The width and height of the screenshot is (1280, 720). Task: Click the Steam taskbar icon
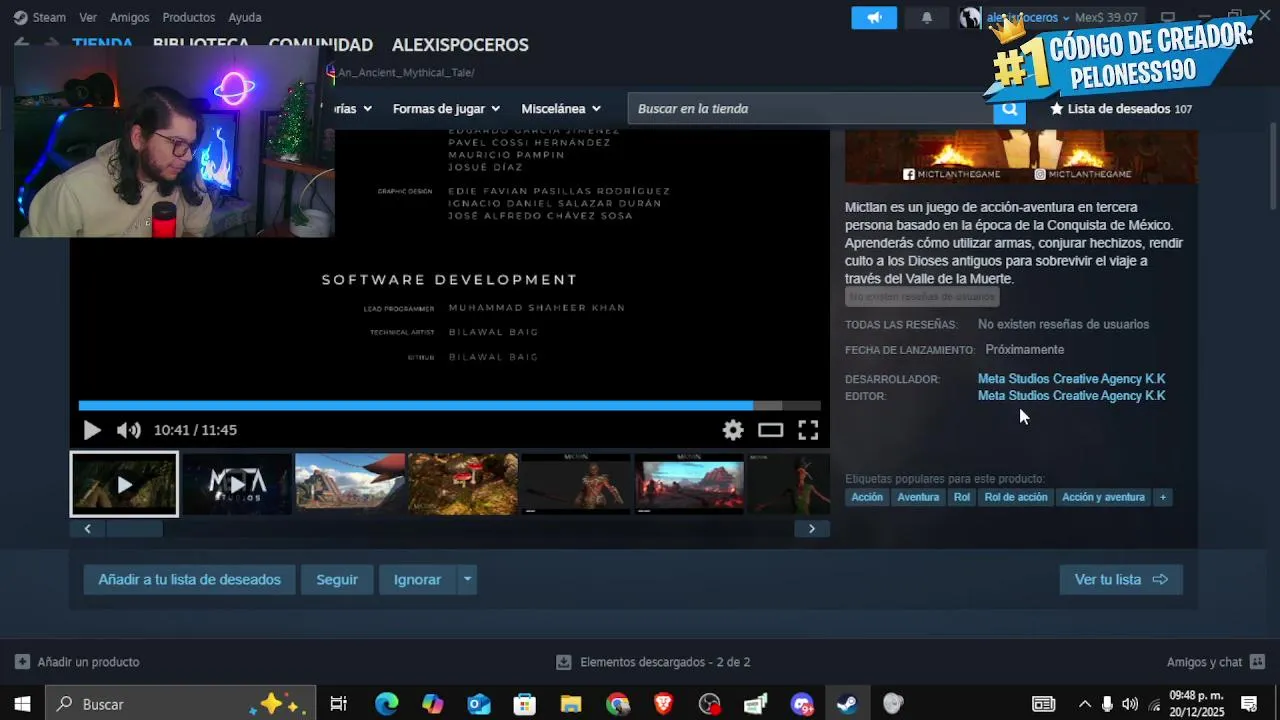tap(847, 704)
